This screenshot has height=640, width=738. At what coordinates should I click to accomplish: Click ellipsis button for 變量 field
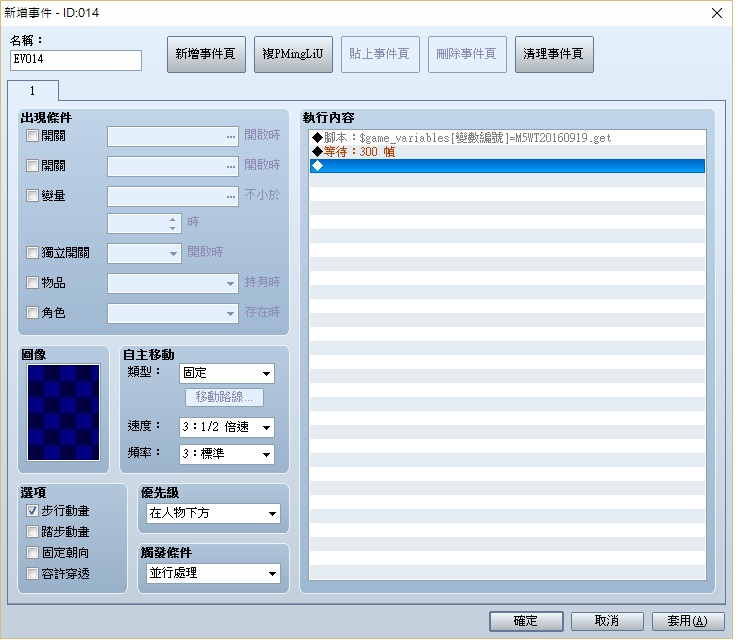(x=231, y=197)
